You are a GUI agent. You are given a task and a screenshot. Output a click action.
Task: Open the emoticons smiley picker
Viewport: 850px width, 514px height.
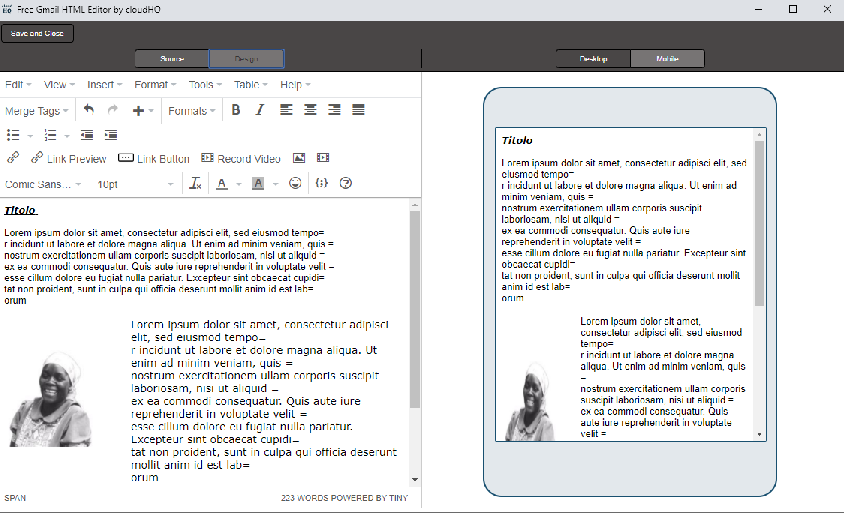[x=295, y=183]
